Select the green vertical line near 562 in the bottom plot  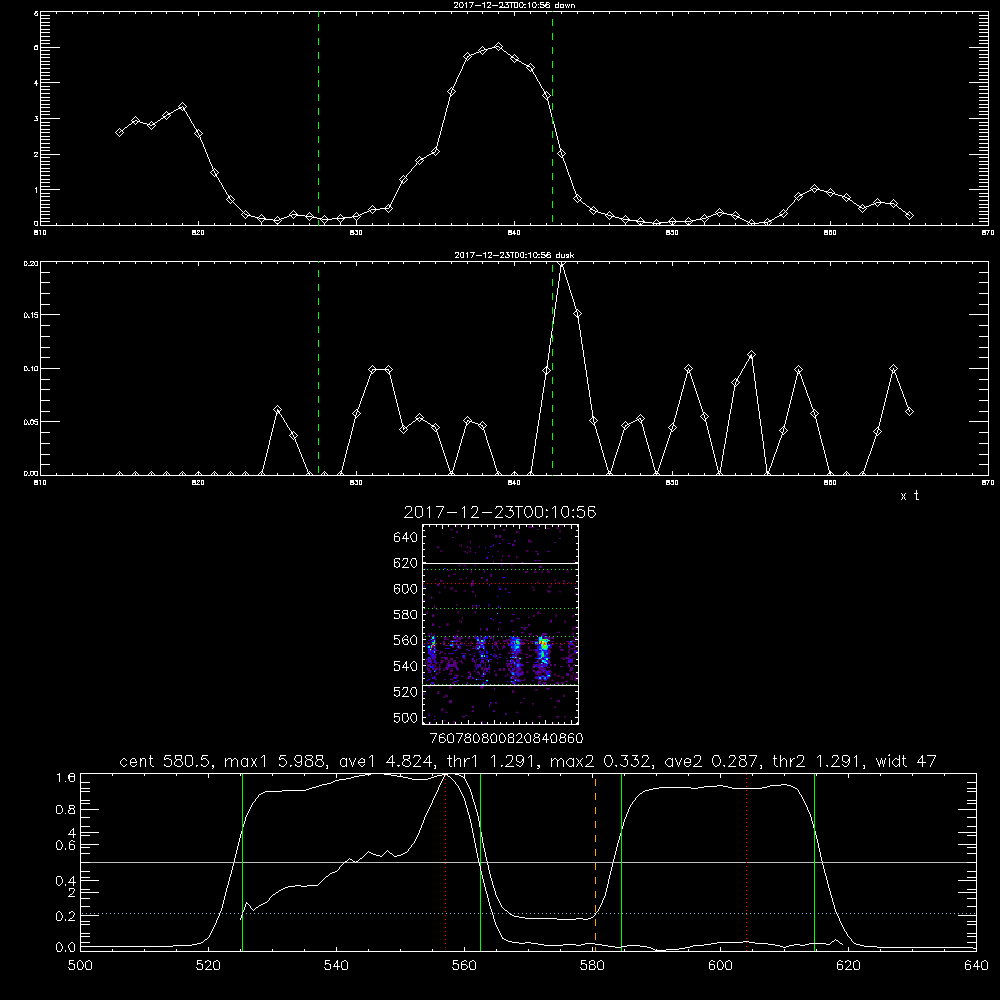pos(480,862)
